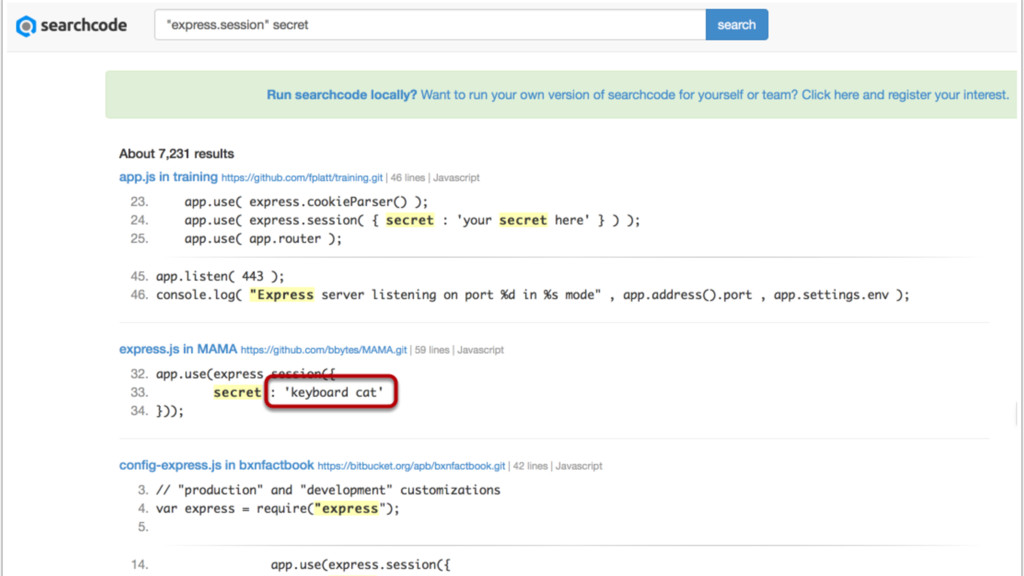This screenshot has width=1024, height=576.
Task: Open the bbytes/MAMA.git GitHub URL
Action: click(x=323, y=350)
